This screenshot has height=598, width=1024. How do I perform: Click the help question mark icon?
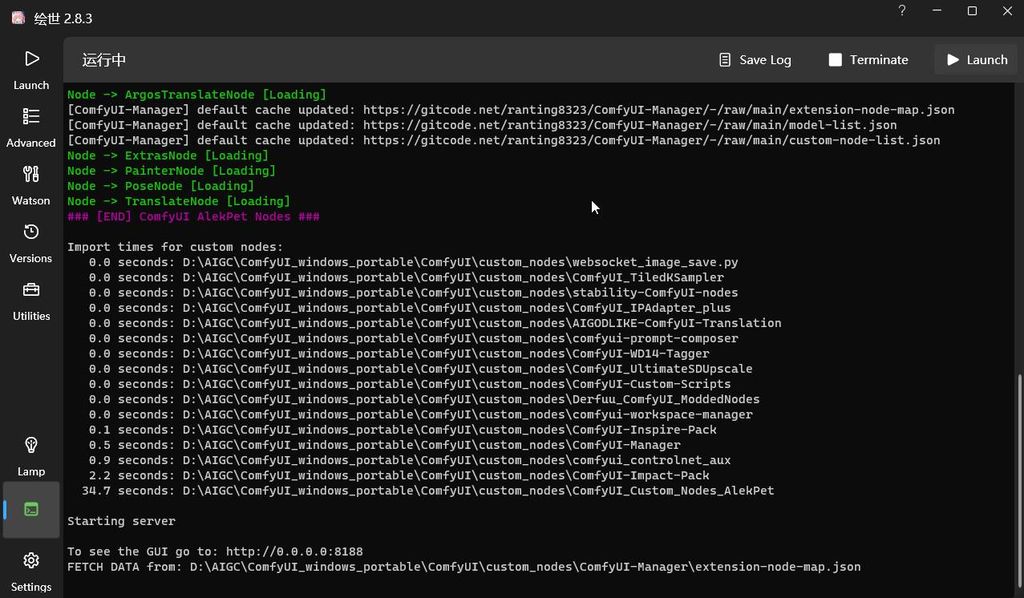pyautogui.click(x=901, y=12)
